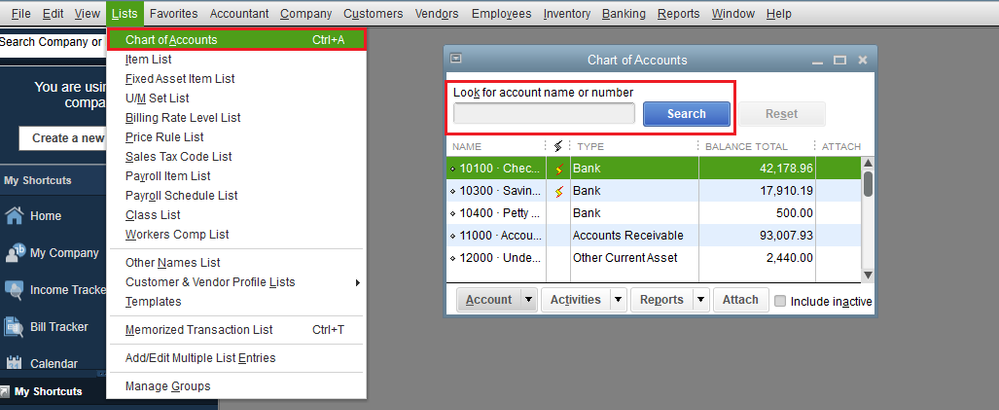The width and height of the screenshot is (999, 410).
Task: Open the Employees menu
Action: (x=501, y=13)
